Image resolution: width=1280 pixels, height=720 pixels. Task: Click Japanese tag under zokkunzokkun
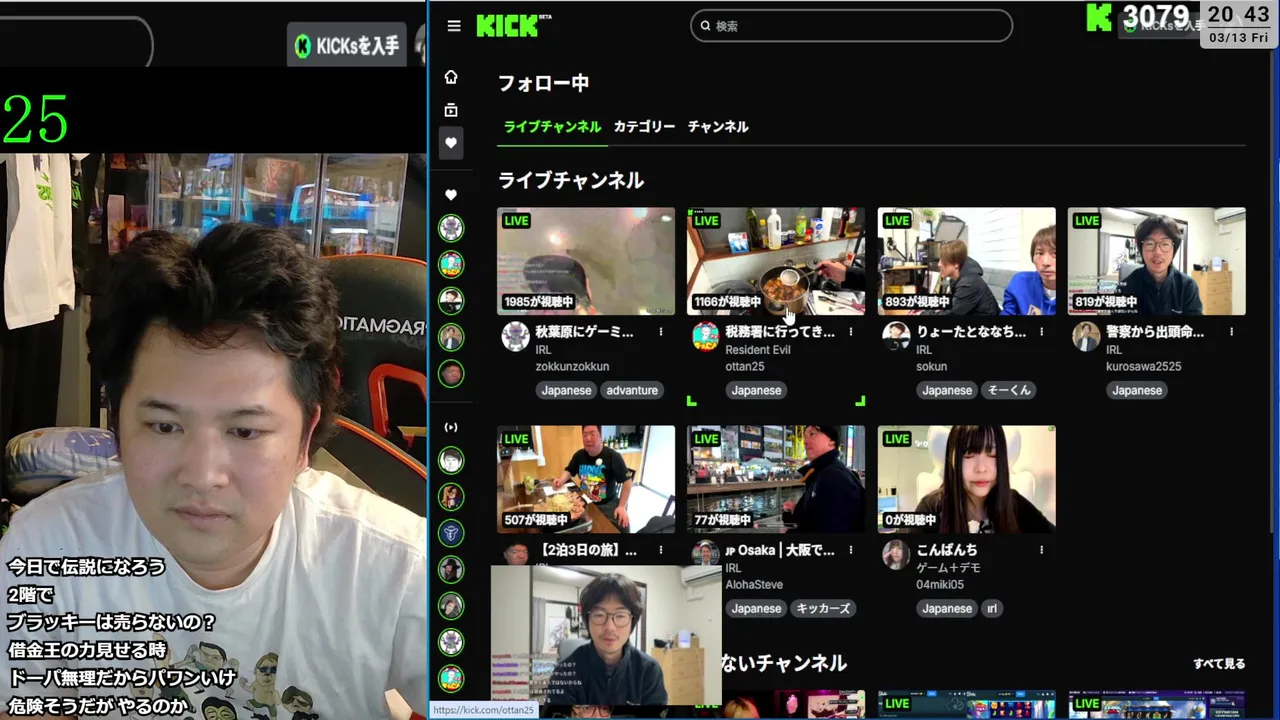[567, 390]
